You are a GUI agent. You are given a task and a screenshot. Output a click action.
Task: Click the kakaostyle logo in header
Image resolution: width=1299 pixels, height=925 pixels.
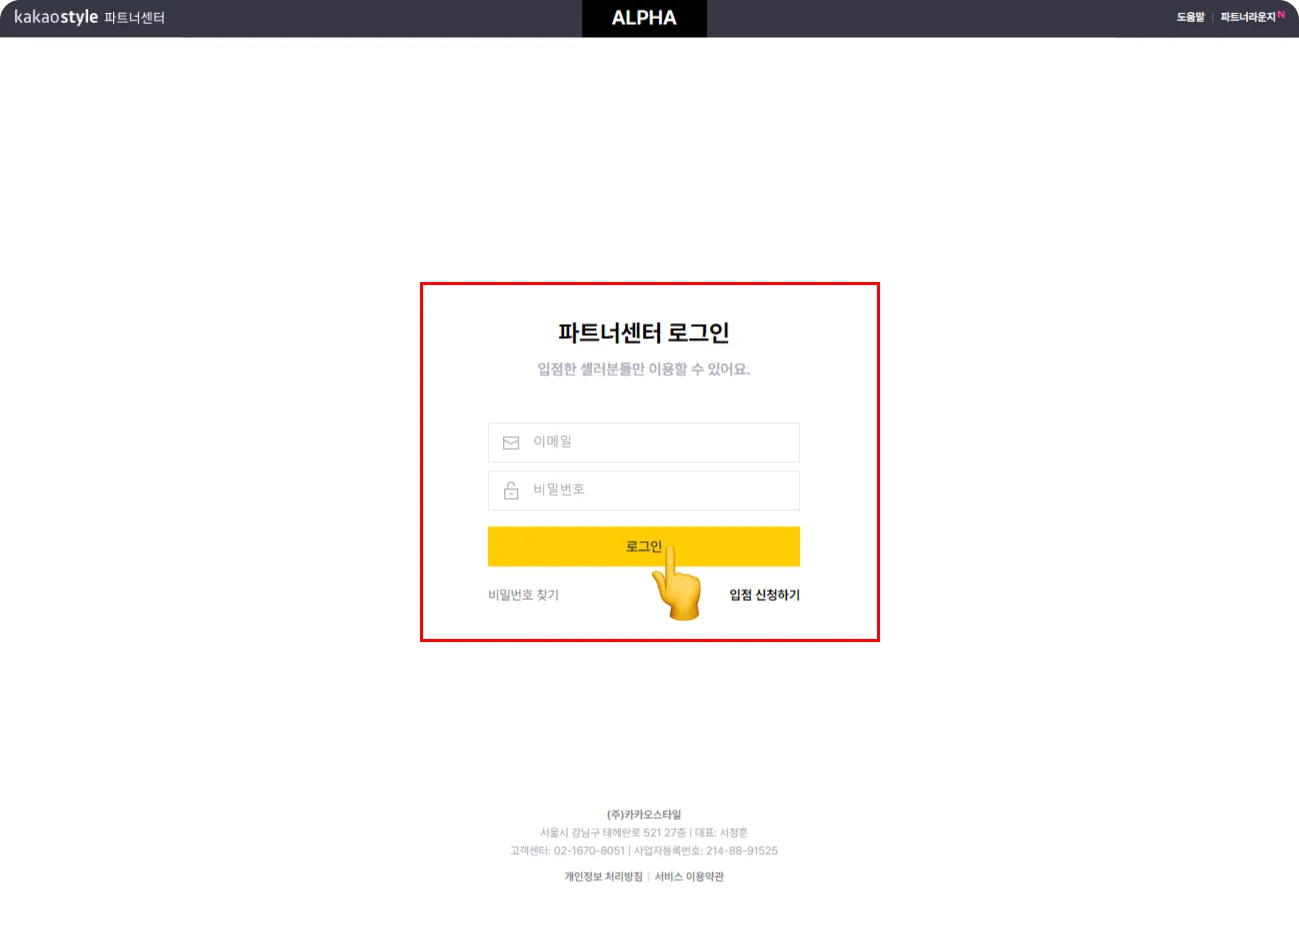(x=56, y=17)
